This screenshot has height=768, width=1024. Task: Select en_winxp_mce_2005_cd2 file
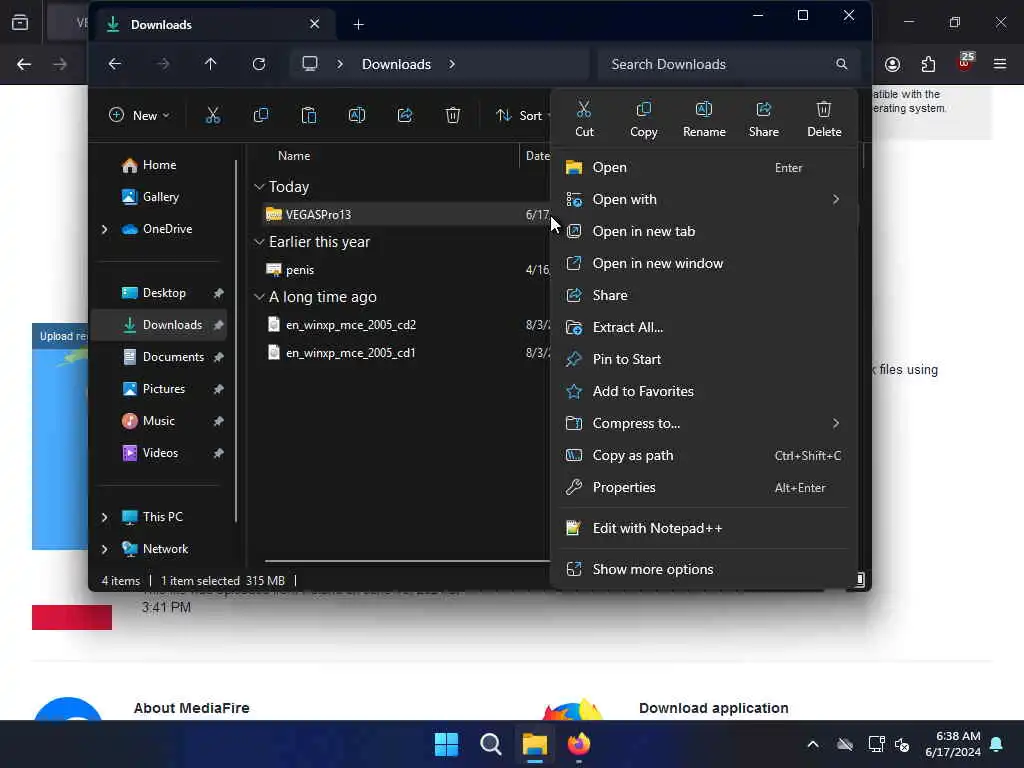coord(405,325)
